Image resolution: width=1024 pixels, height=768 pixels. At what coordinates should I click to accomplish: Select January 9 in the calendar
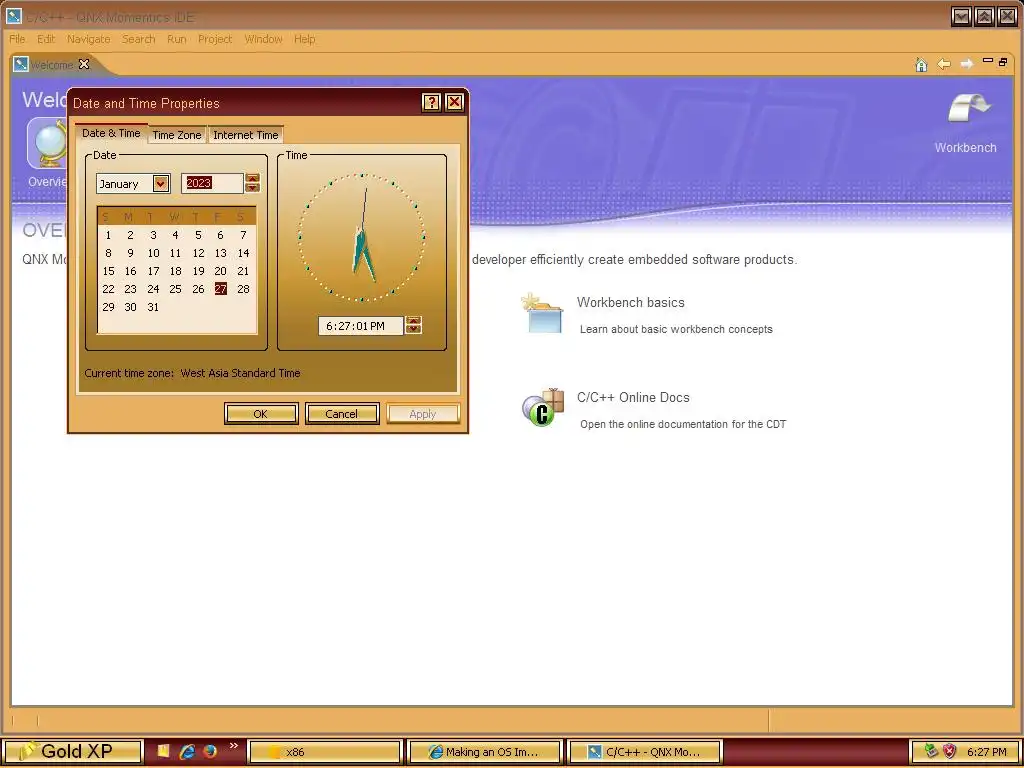(131, 253)
